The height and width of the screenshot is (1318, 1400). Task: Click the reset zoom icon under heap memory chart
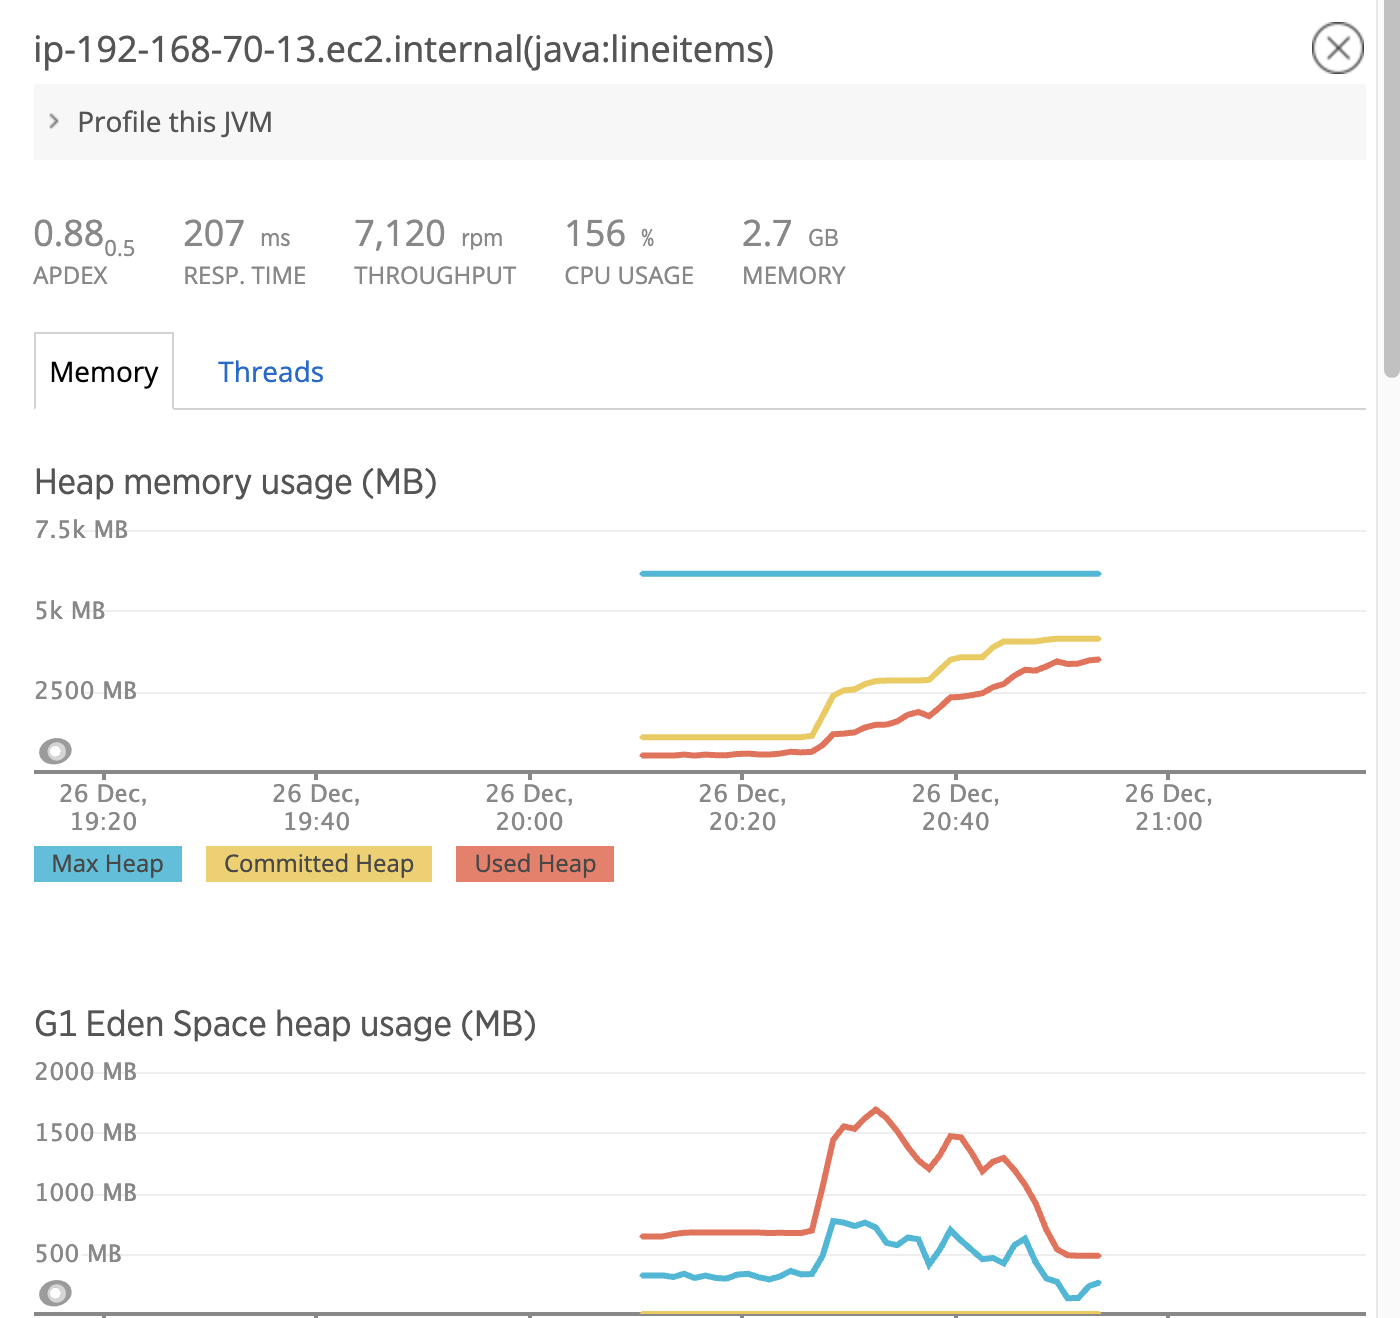(x=56, y=751)
